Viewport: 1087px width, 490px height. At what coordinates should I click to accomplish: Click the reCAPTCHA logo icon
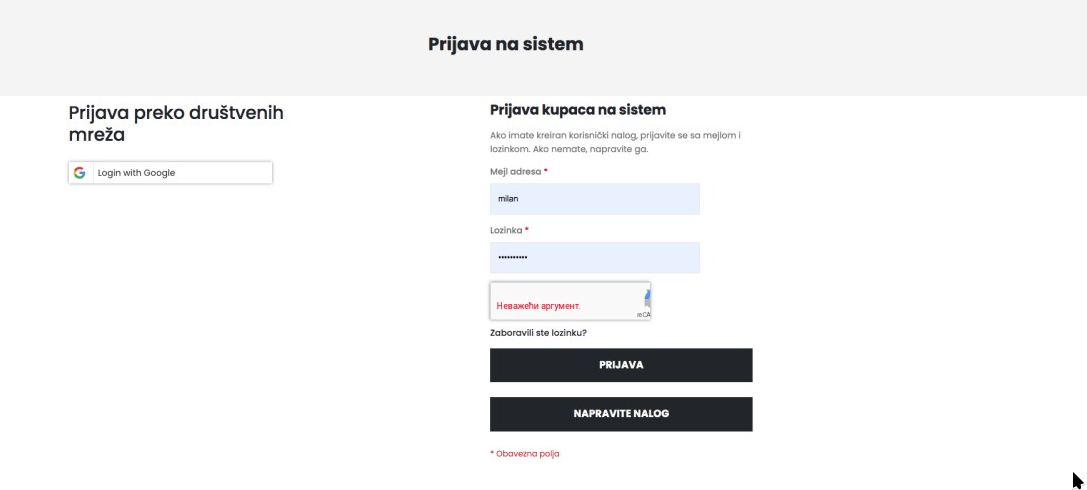click(647, 296)
